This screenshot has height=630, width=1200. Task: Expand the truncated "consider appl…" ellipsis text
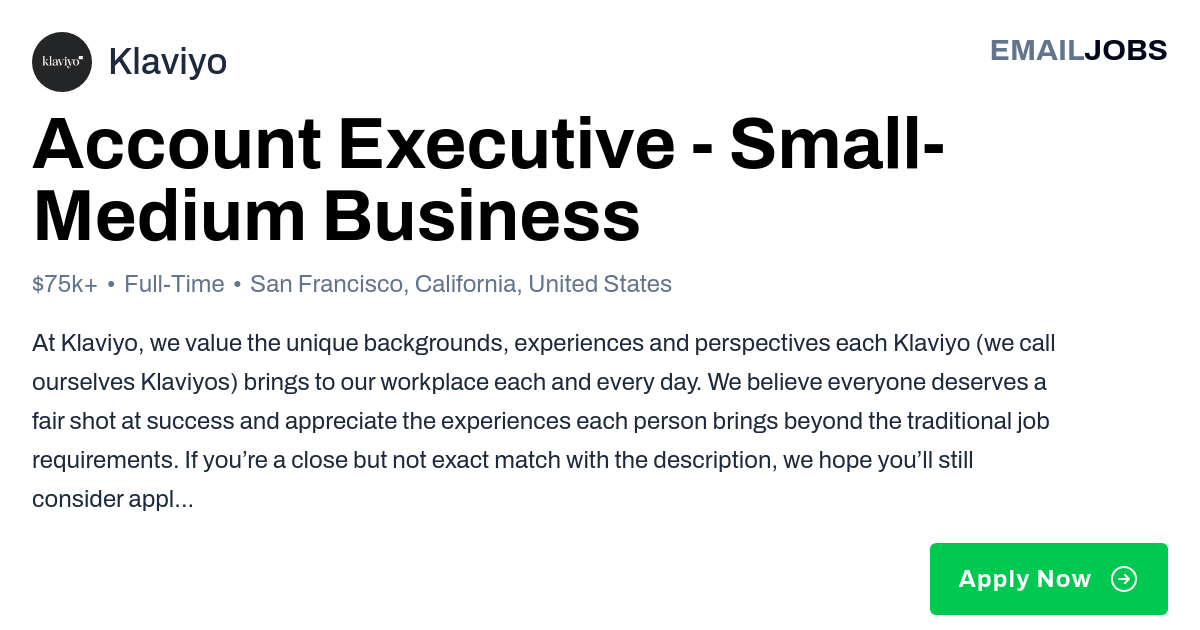pyautogui.click(x=113, y=499)
